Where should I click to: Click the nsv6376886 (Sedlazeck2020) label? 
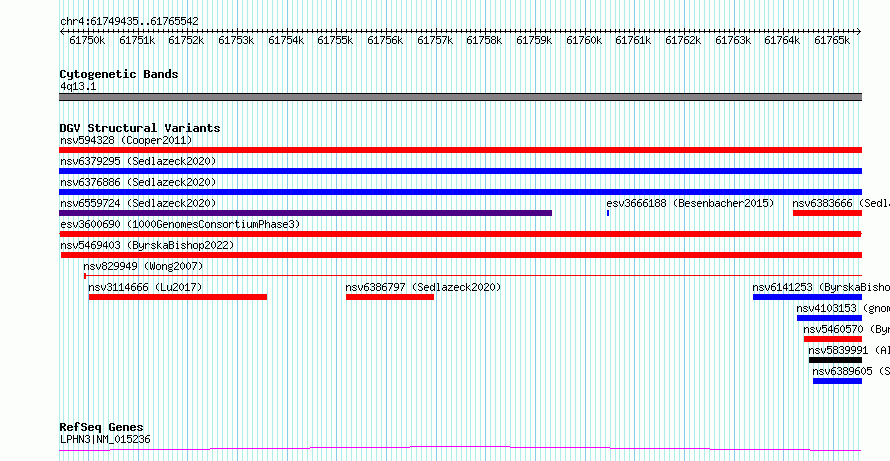(x=138, y=182)
